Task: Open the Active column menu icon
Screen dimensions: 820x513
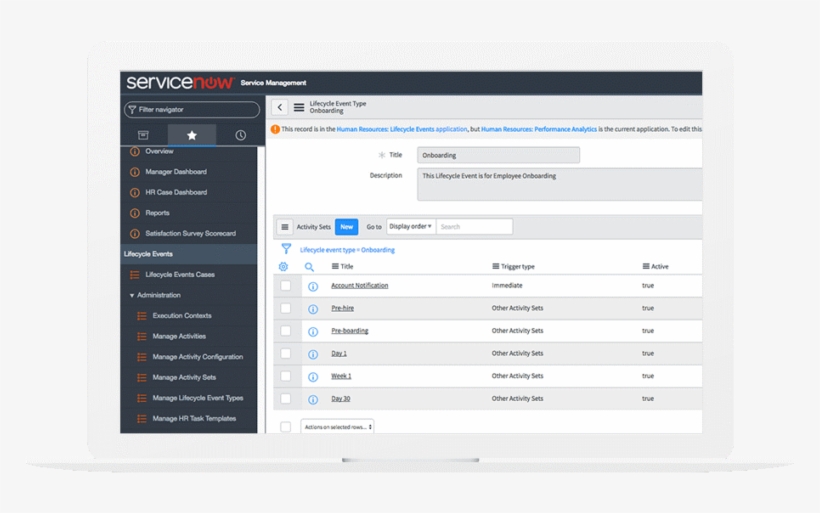Action: (646, 266)
